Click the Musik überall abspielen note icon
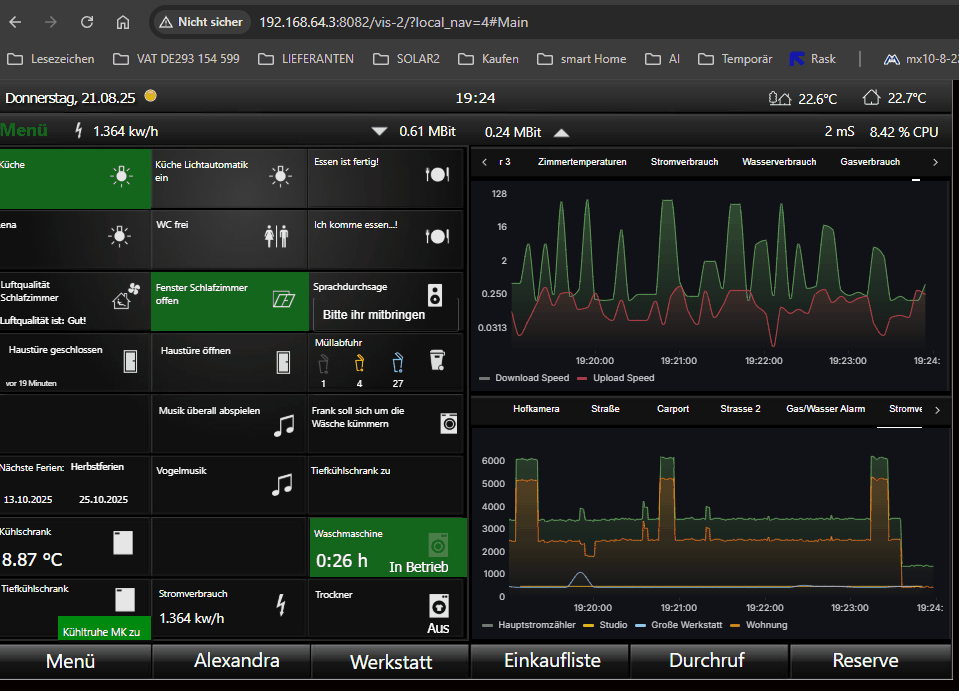The height and width of the screenshot is (691, 959). 284,425
